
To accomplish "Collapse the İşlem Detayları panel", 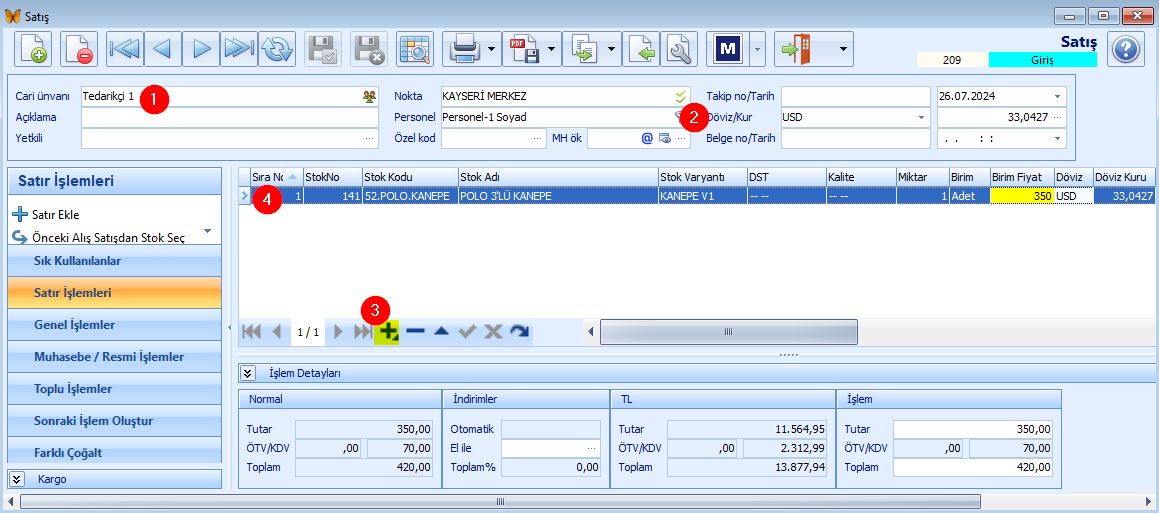I will pyautogui.click(x=248, y=374).
